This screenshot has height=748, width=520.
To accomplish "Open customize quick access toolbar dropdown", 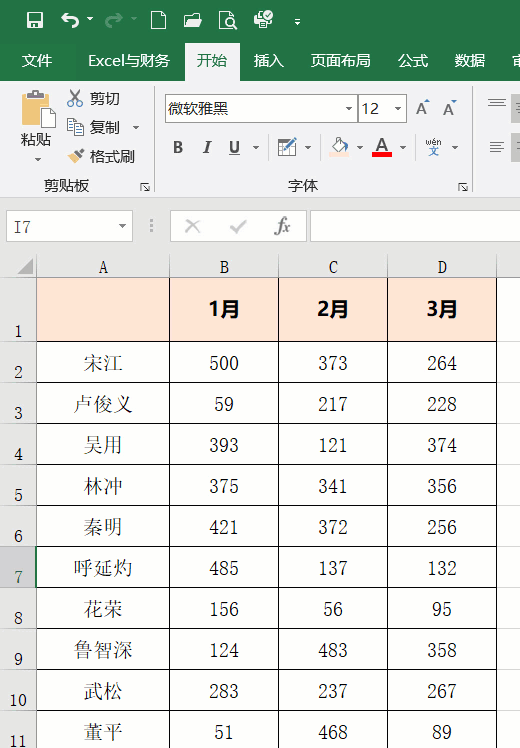I will (x=297, y=22).
